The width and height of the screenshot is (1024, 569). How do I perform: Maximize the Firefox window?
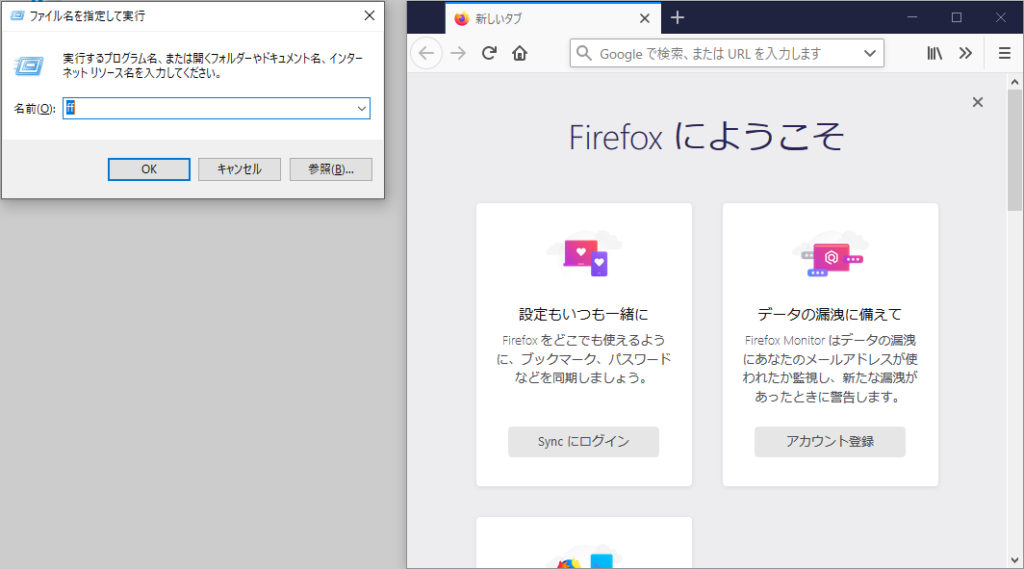click(x=957, y=18)
